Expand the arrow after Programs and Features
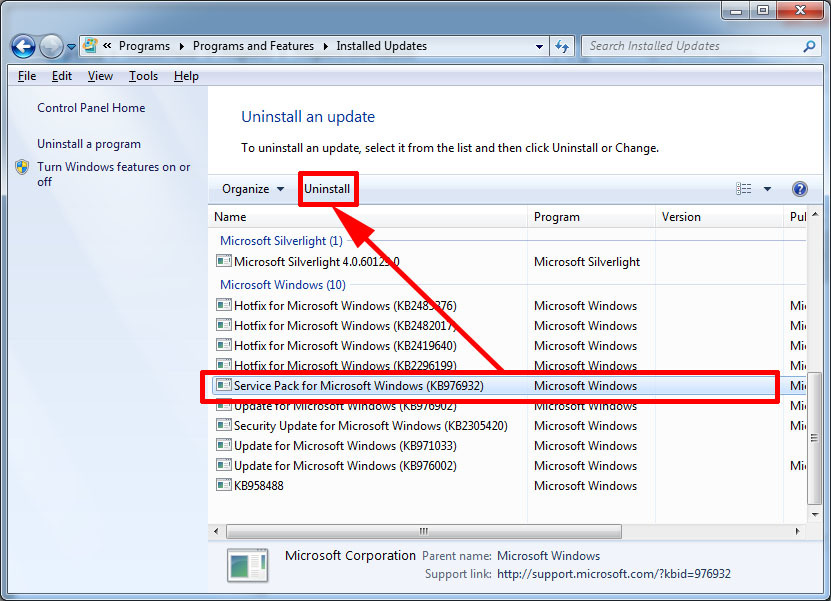Screen dimensions: 831x601 [325, 46]
